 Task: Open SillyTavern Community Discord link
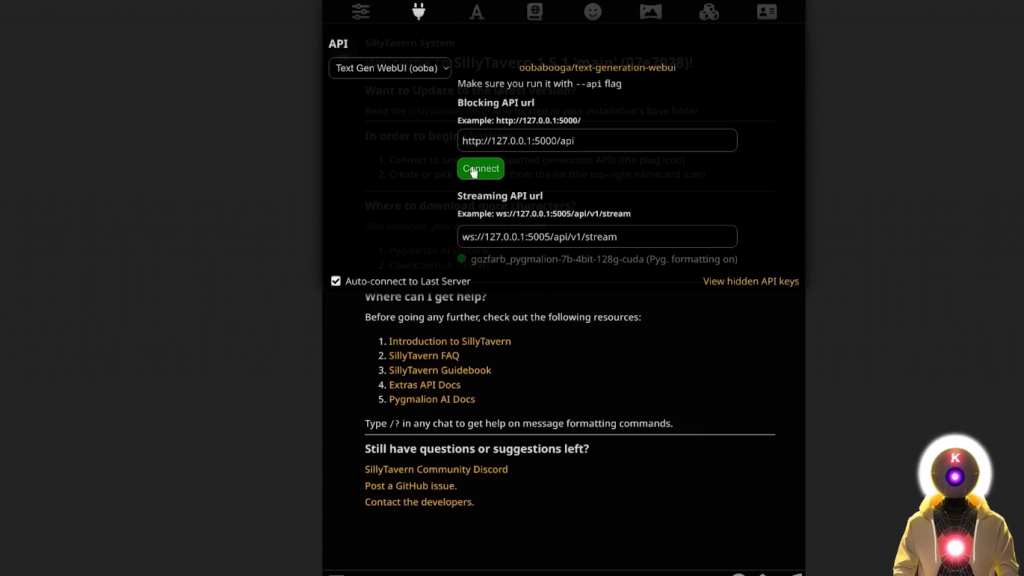tap(436, 469)
